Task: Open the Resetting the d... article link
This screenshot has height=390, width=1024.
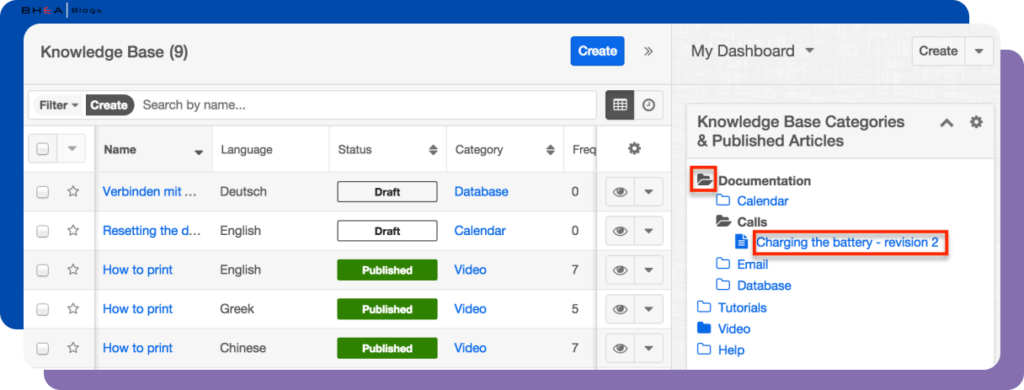Action: coord(152,231)
